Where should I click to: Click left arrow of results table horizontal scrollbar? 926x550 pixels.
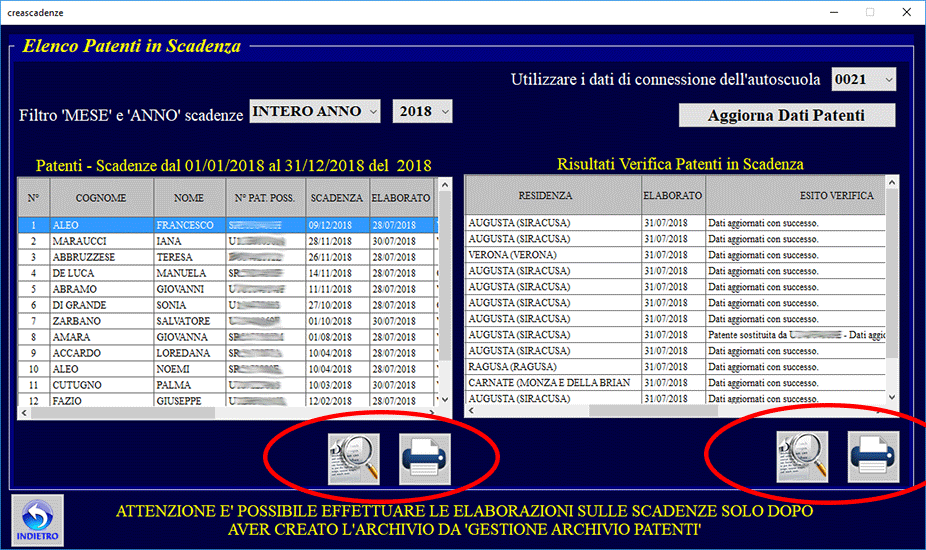[x=471, y=410]
